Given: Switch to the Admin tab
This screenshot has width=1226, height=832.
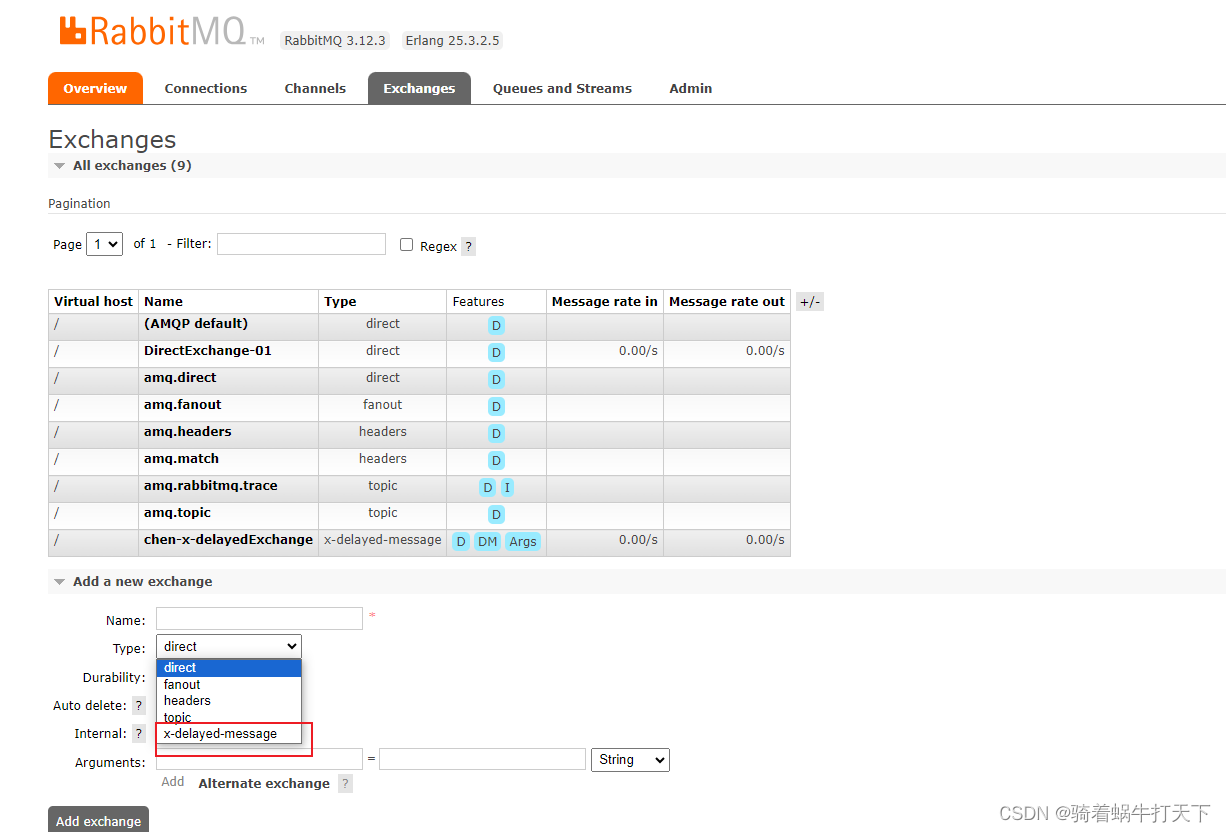Looking at the screenshot, I should point(691,88).
